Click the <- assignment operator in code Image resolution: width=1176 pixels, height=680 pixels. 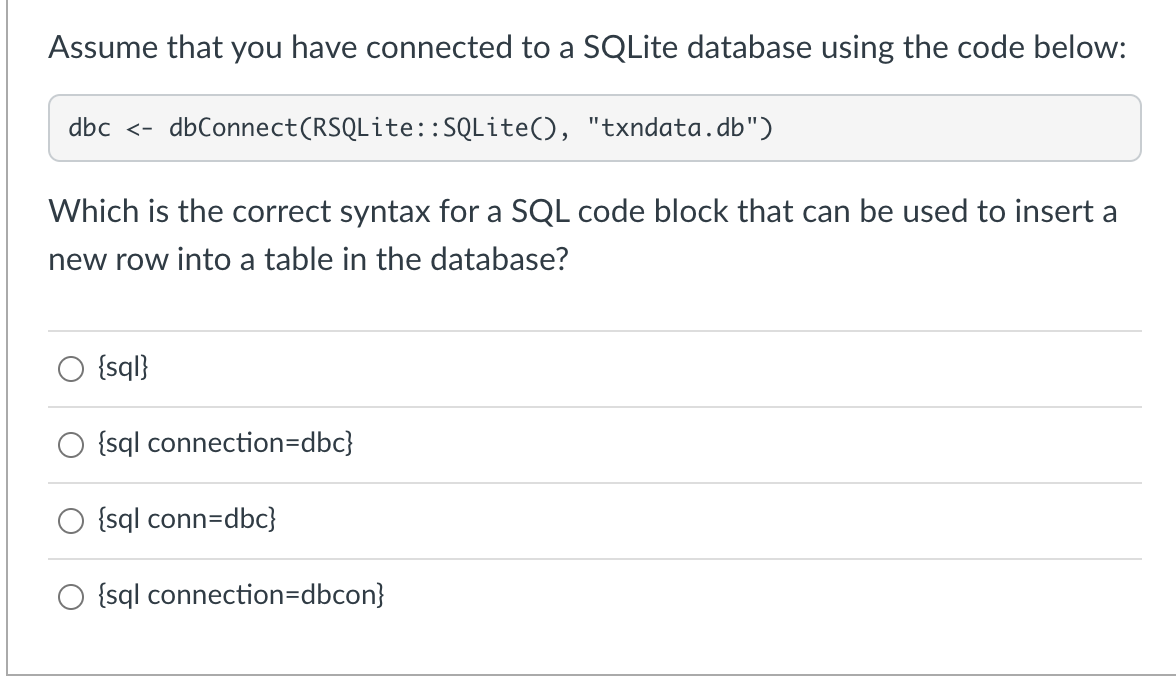(x=140, y=129)
